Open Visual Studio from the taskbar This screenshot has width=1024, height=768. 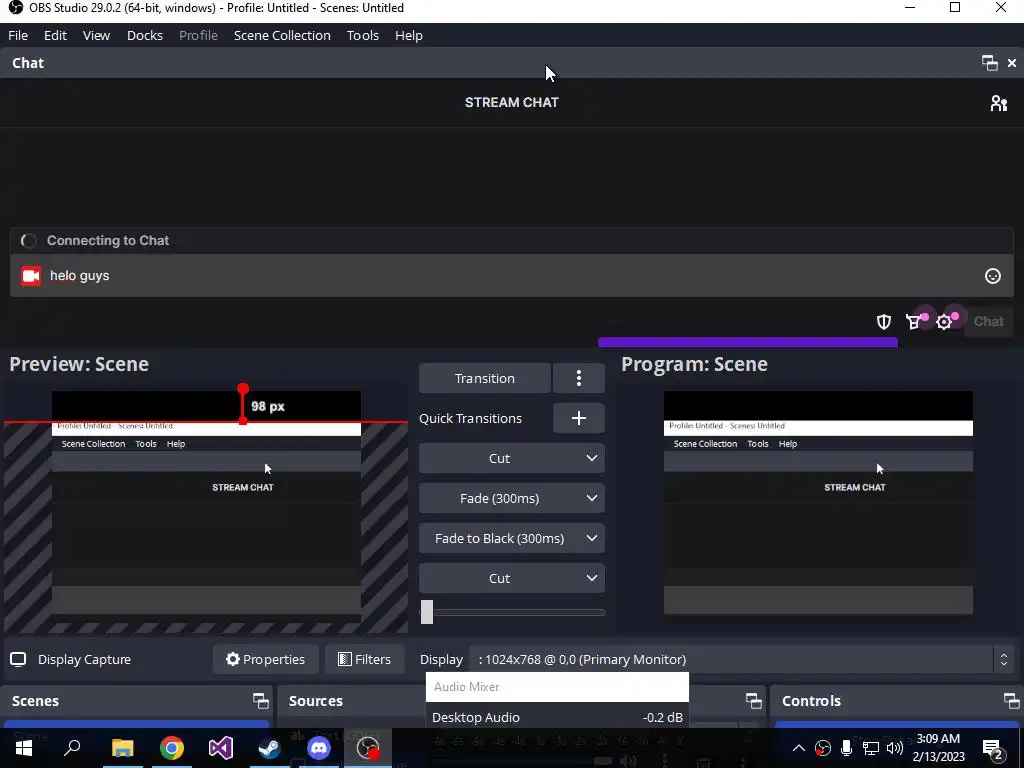point(221,748)
